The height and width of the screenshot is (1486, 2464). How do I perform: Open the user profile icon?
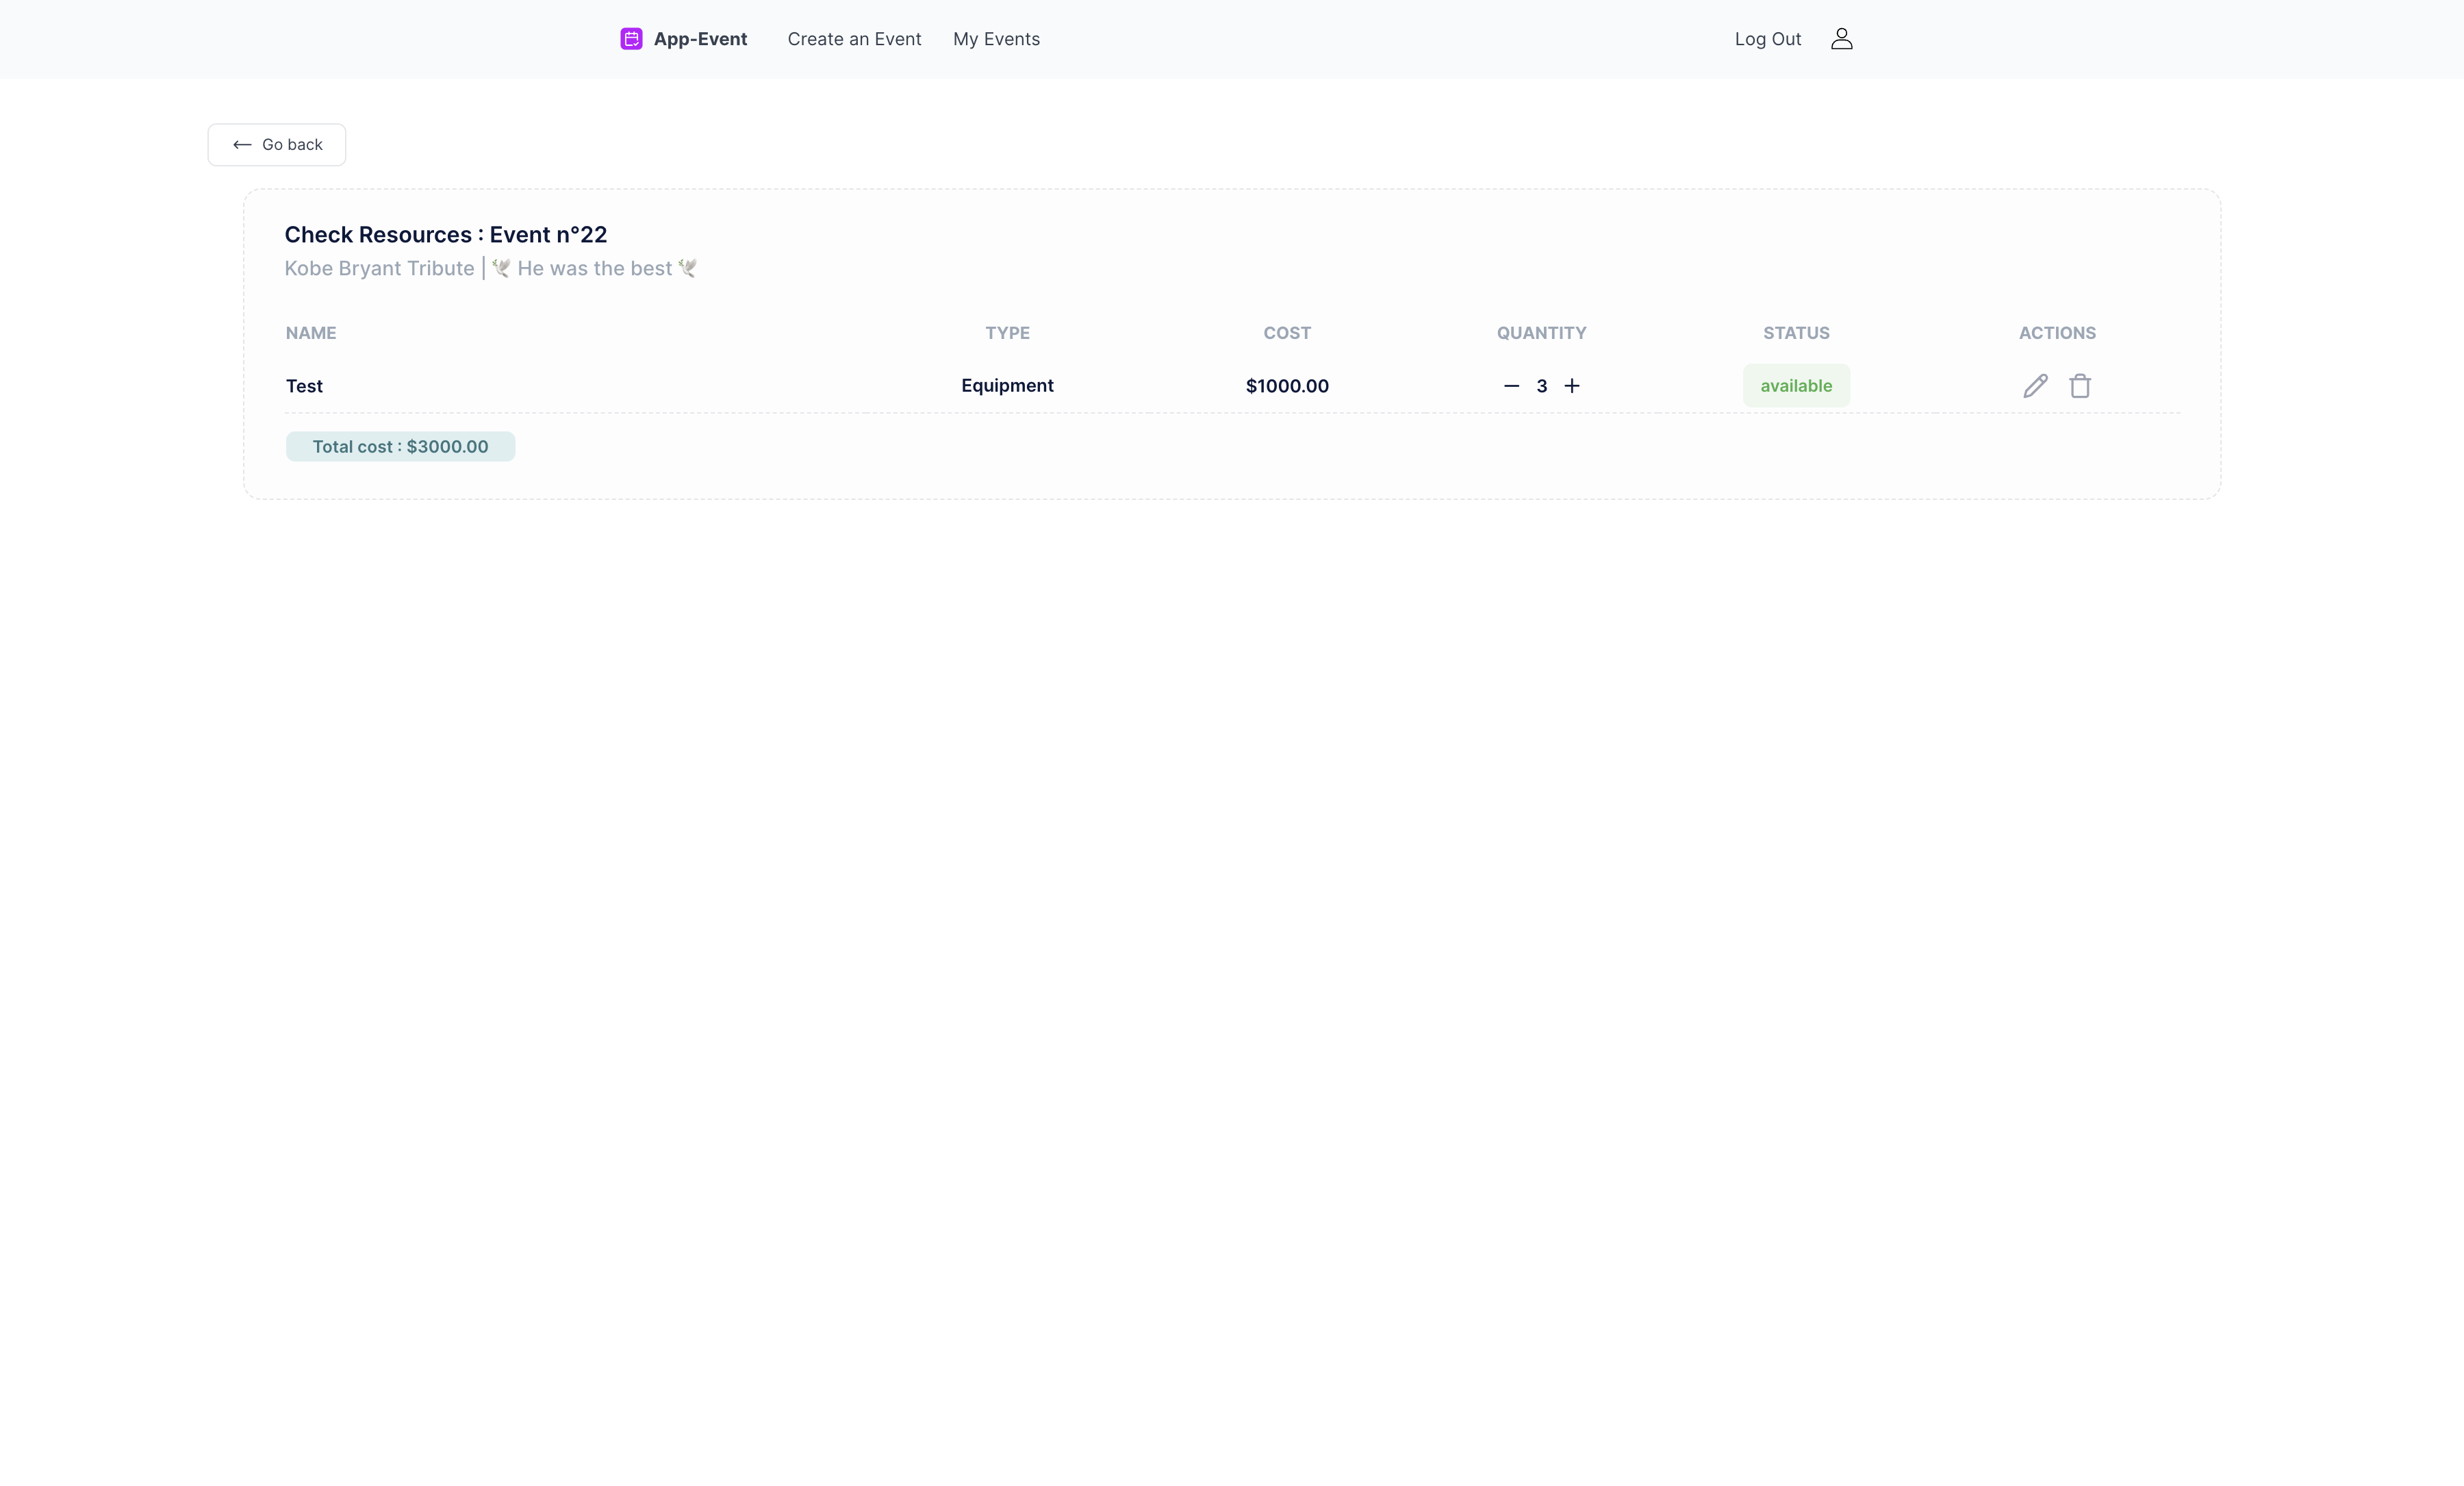(x=1841, y=39)
